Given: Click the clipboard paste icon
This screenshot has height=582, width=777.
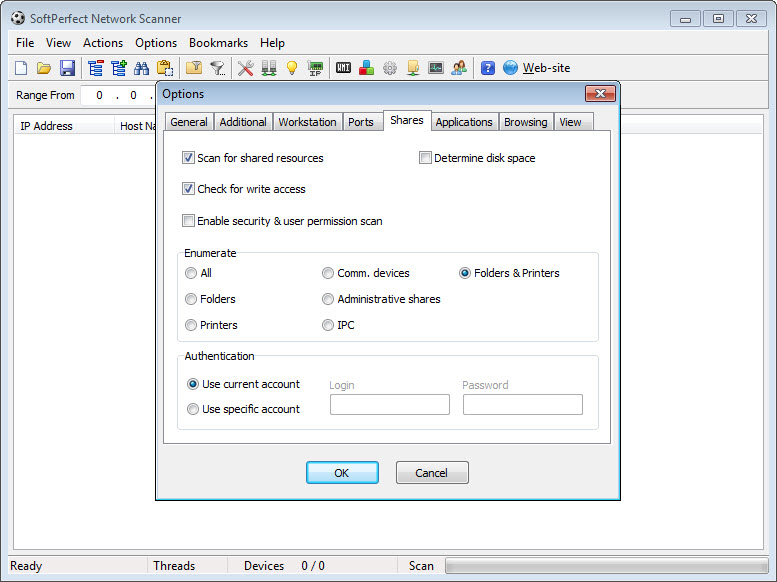Looking at the screenshot, I should tap(165, 68).
